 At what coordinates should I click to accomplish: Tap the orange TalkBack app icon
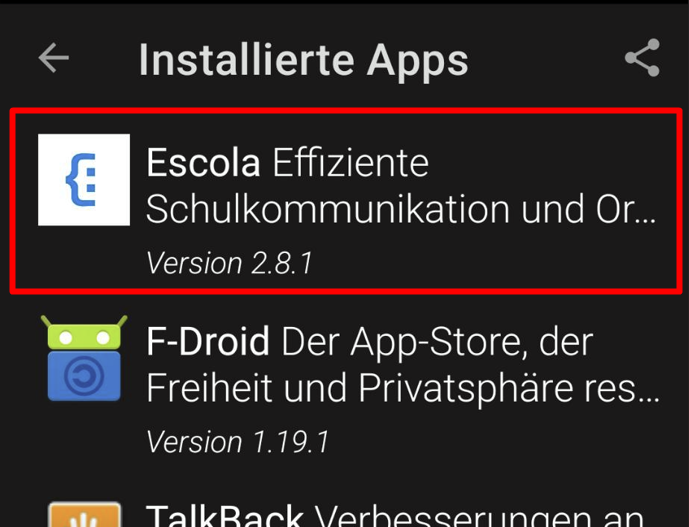coord(84,514)
